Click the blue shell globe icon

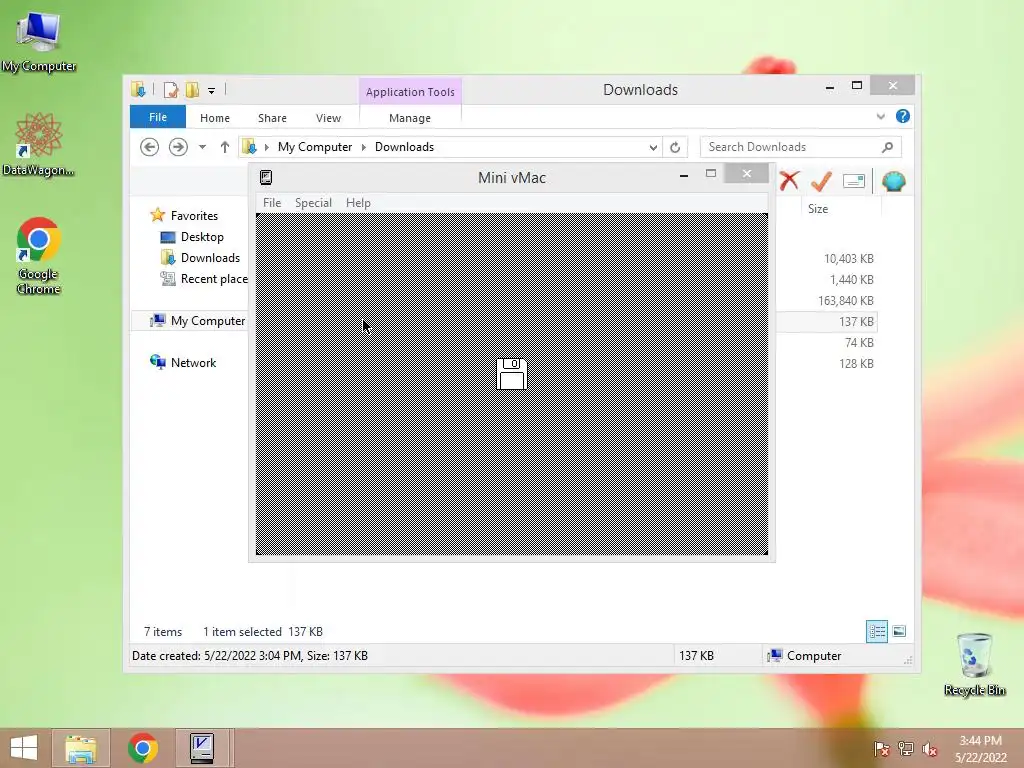893,181
